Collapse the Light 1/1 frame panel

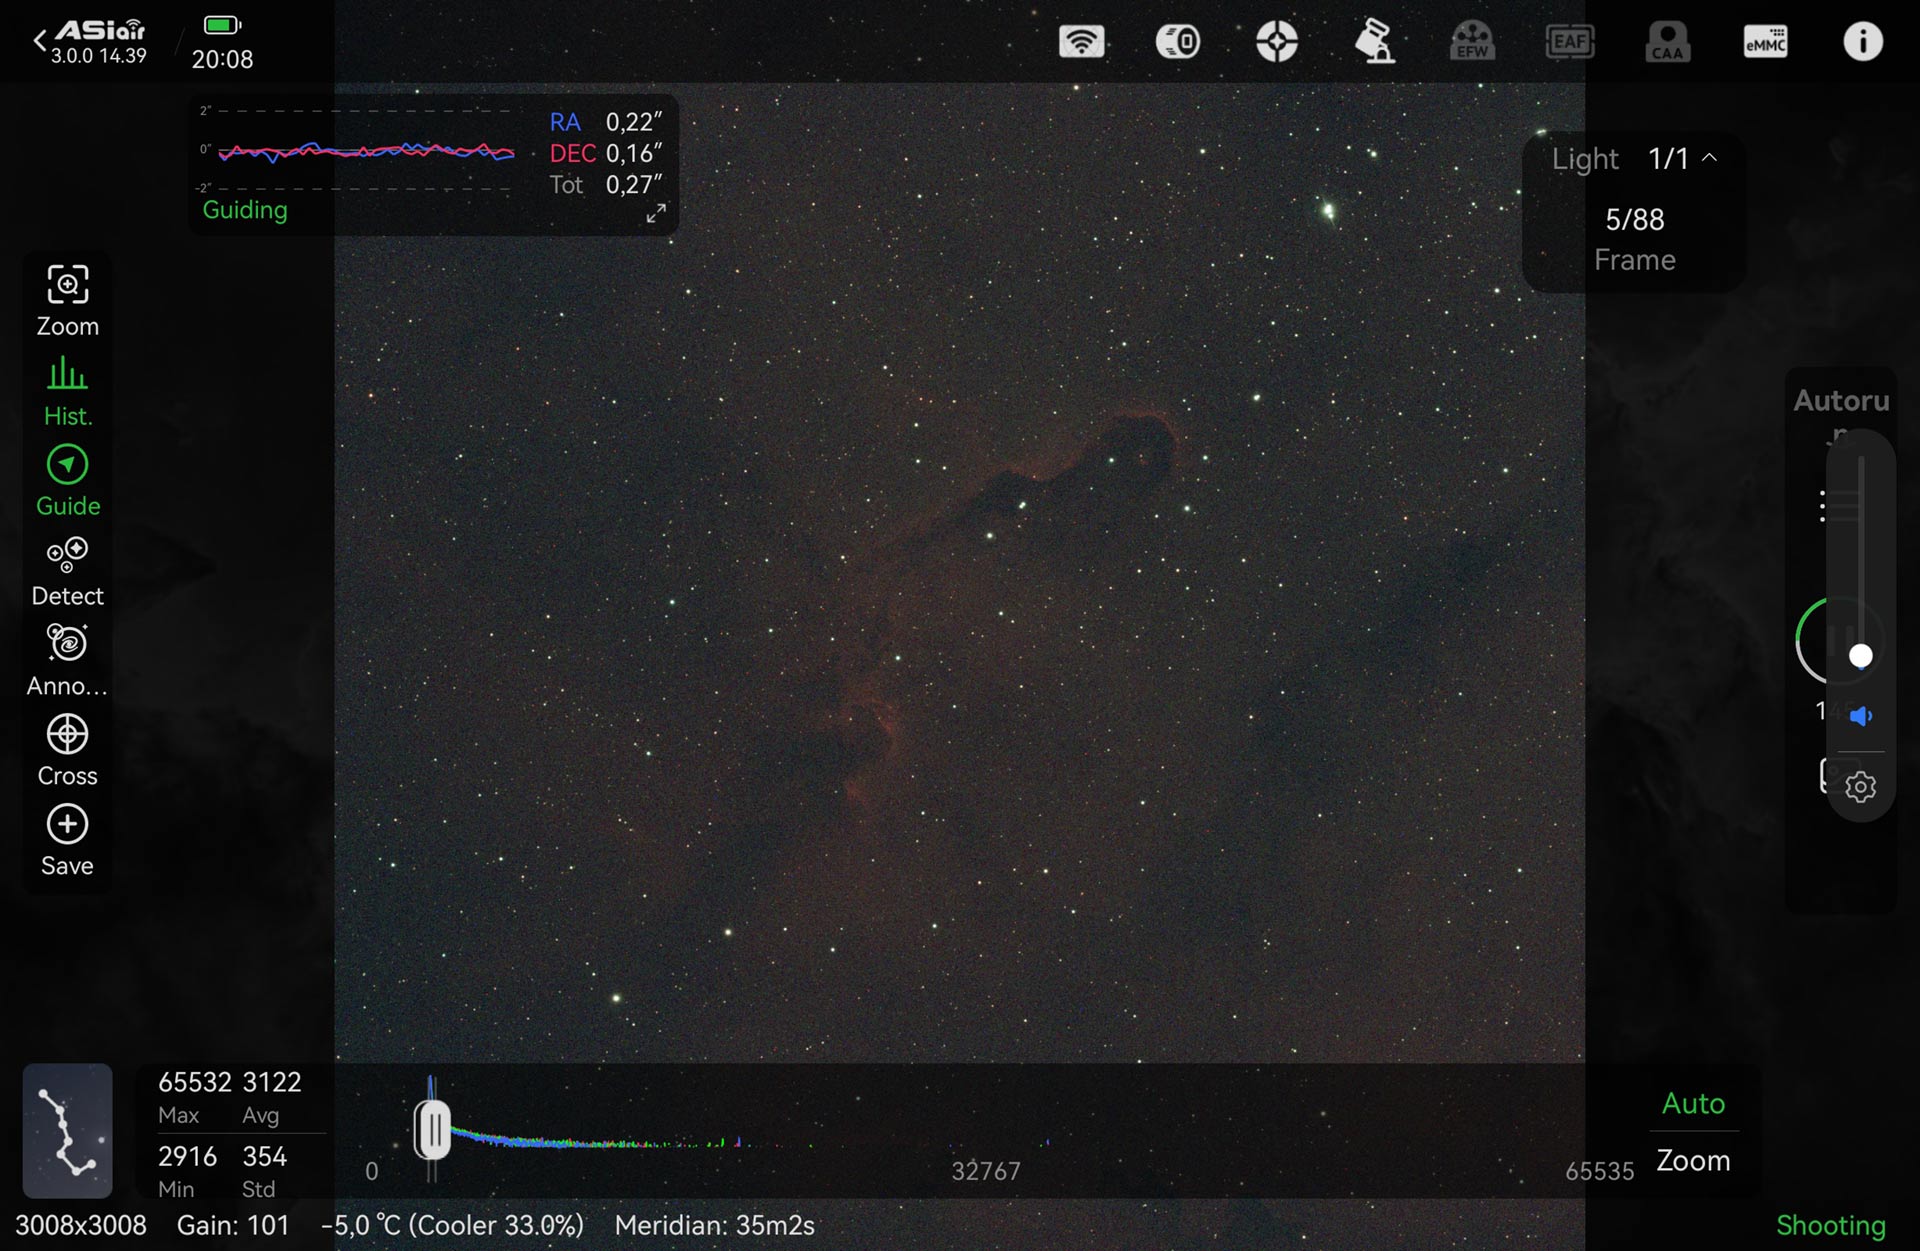pyautogui.click(x=1710, y=158)
